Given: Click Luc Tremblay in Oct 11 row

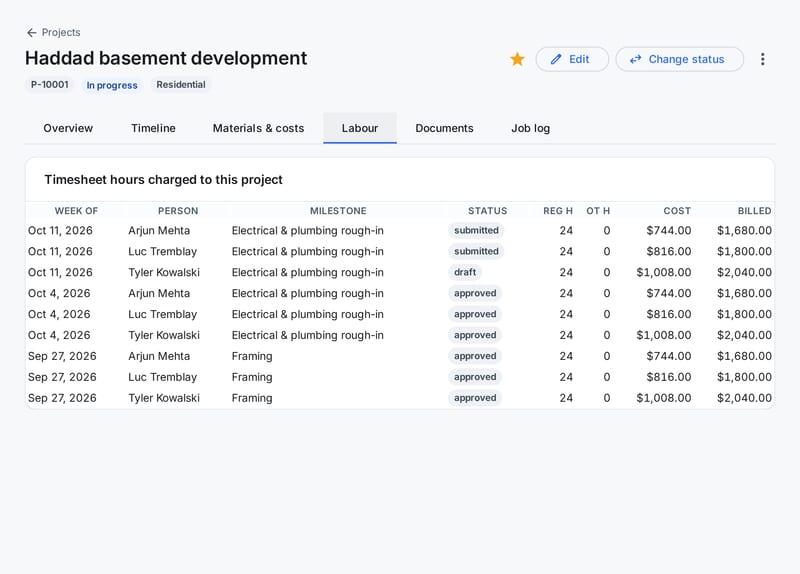Looking at the screenshot, I should pyautogui.click(x=162, y=252).
